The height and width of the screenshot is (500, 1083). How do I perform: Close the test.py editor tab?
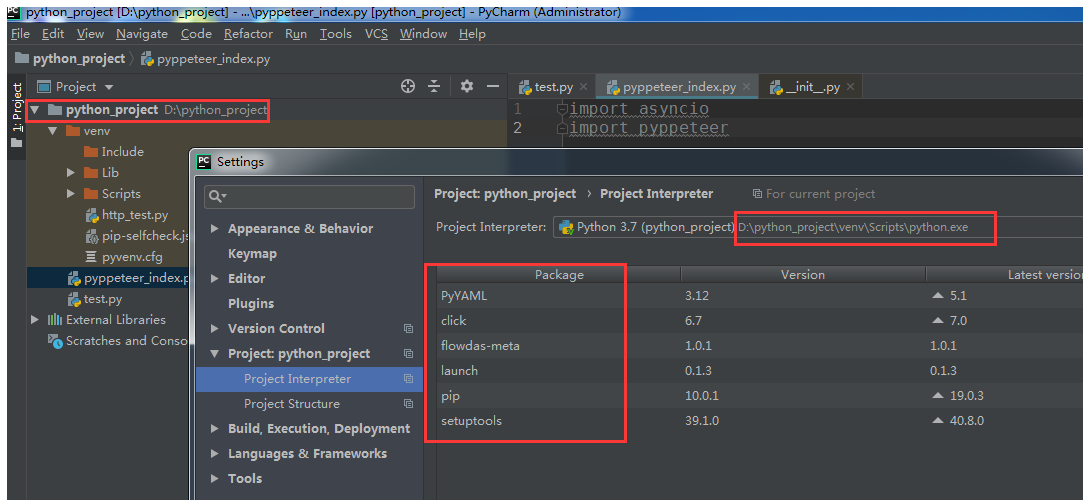coord(584,87)
